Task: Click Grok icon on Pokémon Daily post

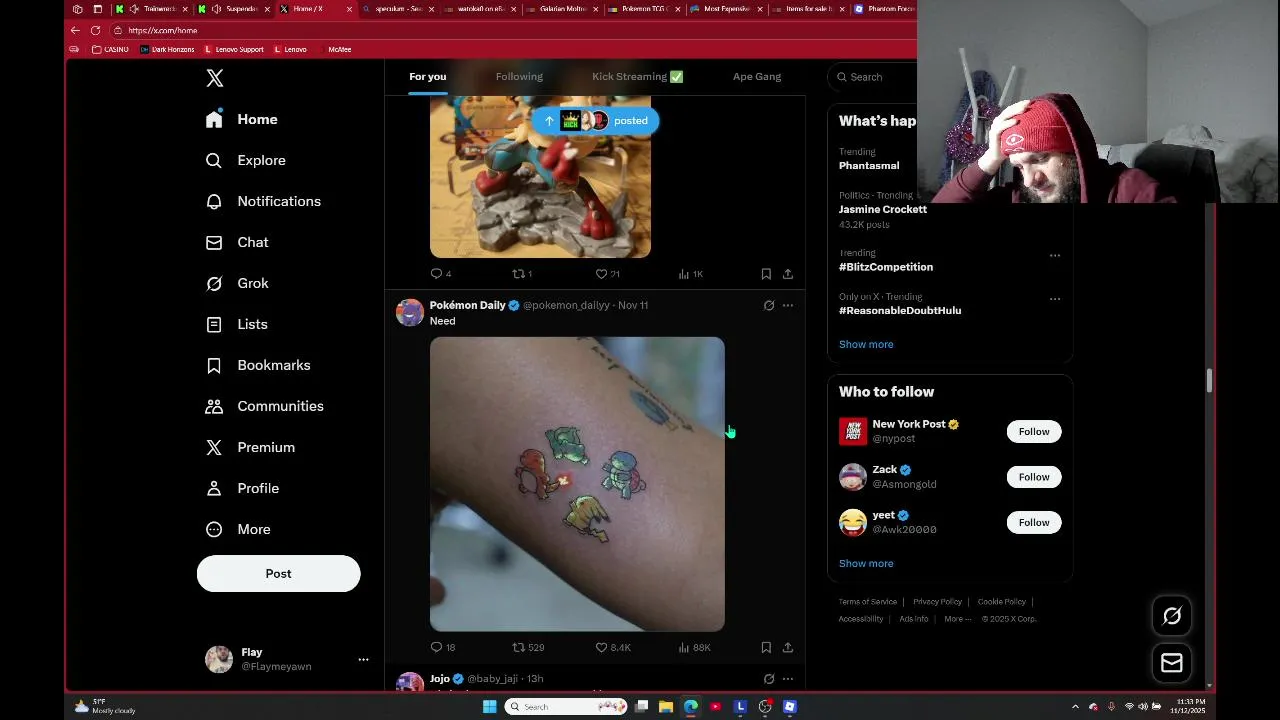Action: coord(769,305)
